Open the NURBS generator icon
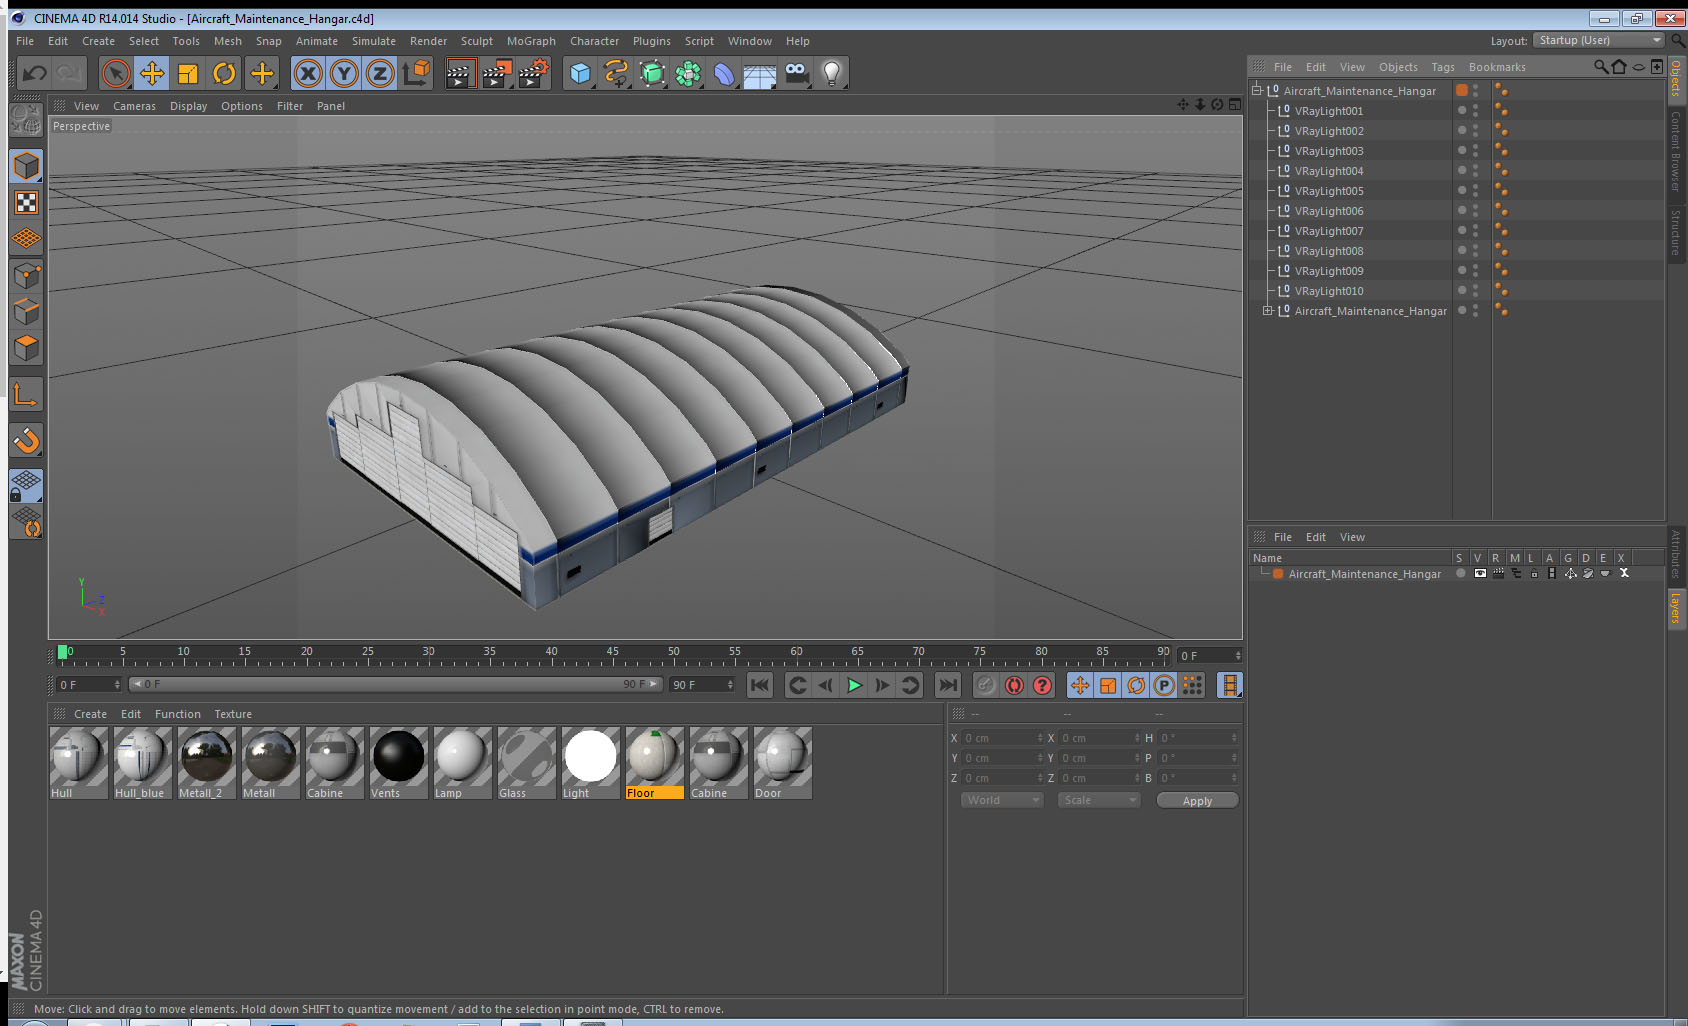This screenshot has width=1688, height=1026. coord(652,73)
